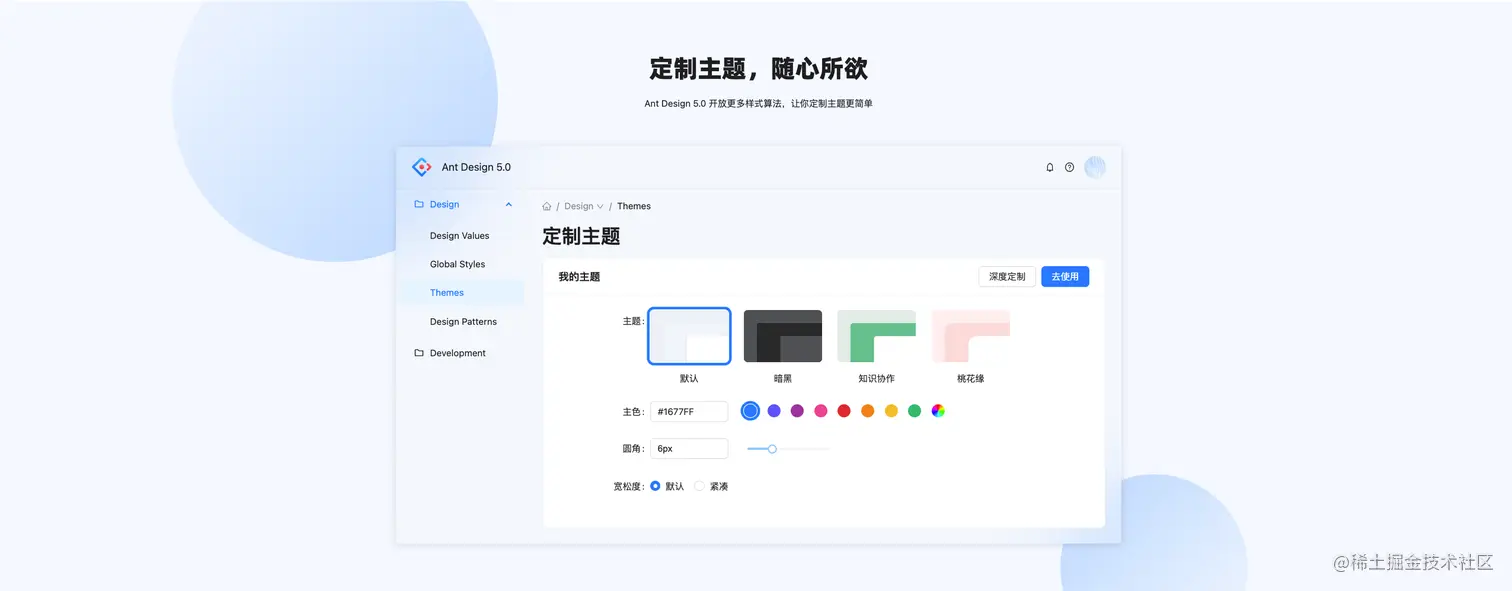Screen dimensions: 1512x591
Task: Pick the pink color swatch
Action: 821,411
